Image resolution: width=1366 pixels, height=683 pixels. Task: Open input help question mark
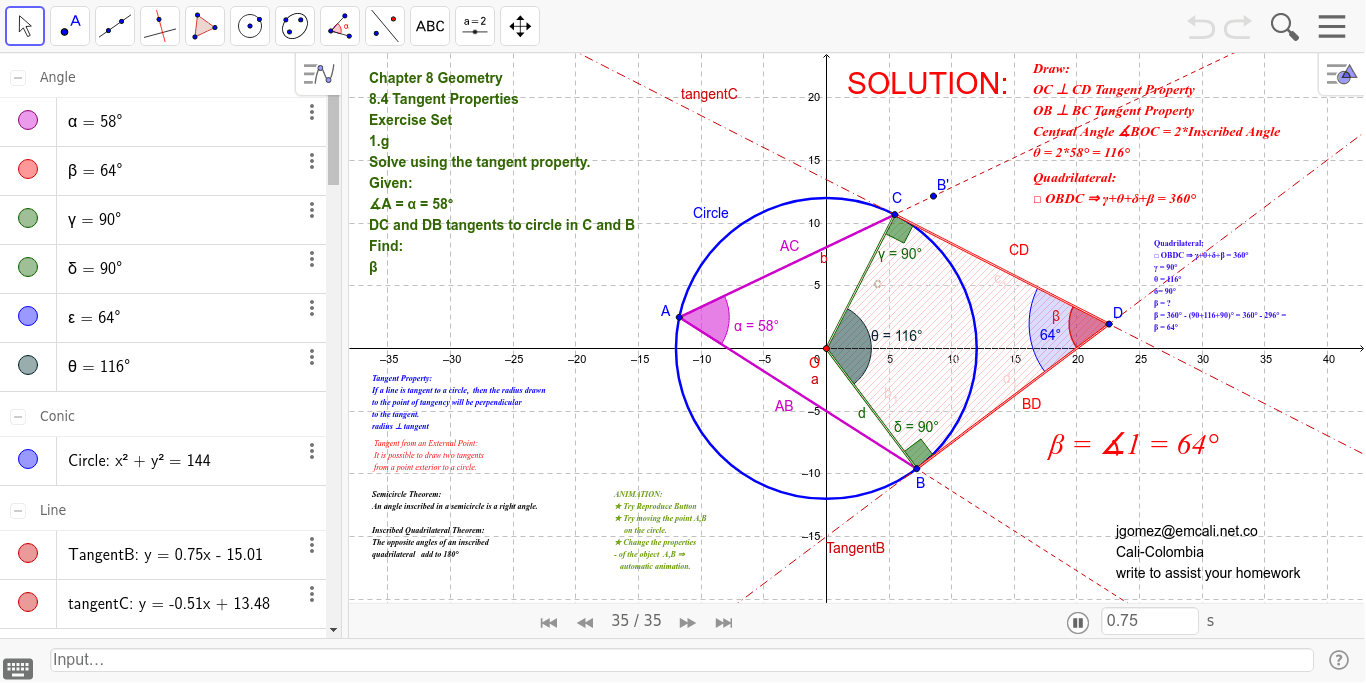coord(1339,660)
